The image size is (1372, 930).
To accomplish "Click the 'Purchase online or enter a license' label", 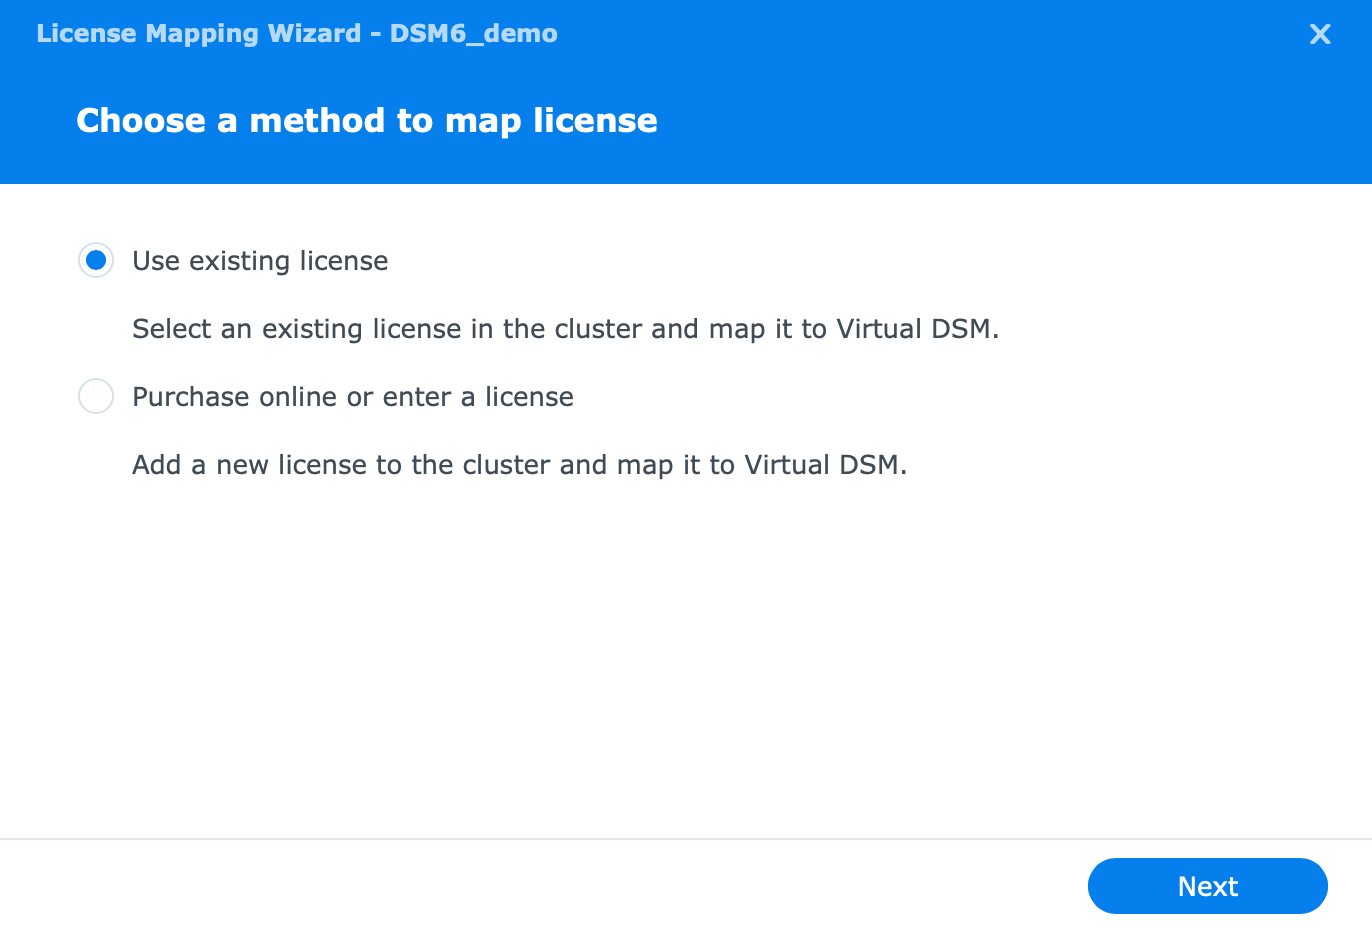I will (353, 397).
